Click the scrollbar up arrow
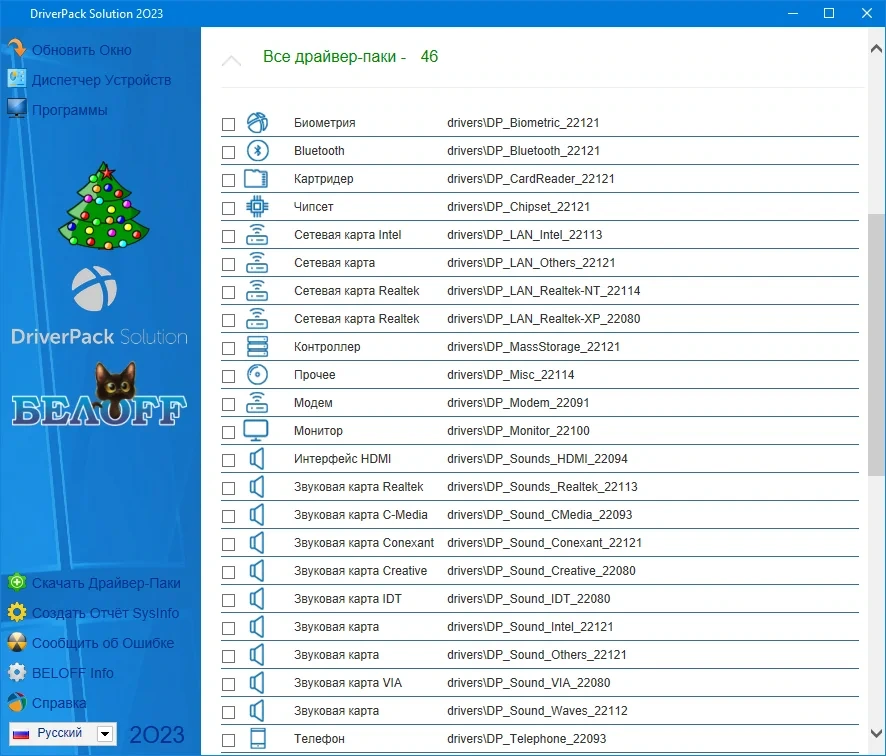This screenshot has height=756, width=886. [x=876, y=49]
